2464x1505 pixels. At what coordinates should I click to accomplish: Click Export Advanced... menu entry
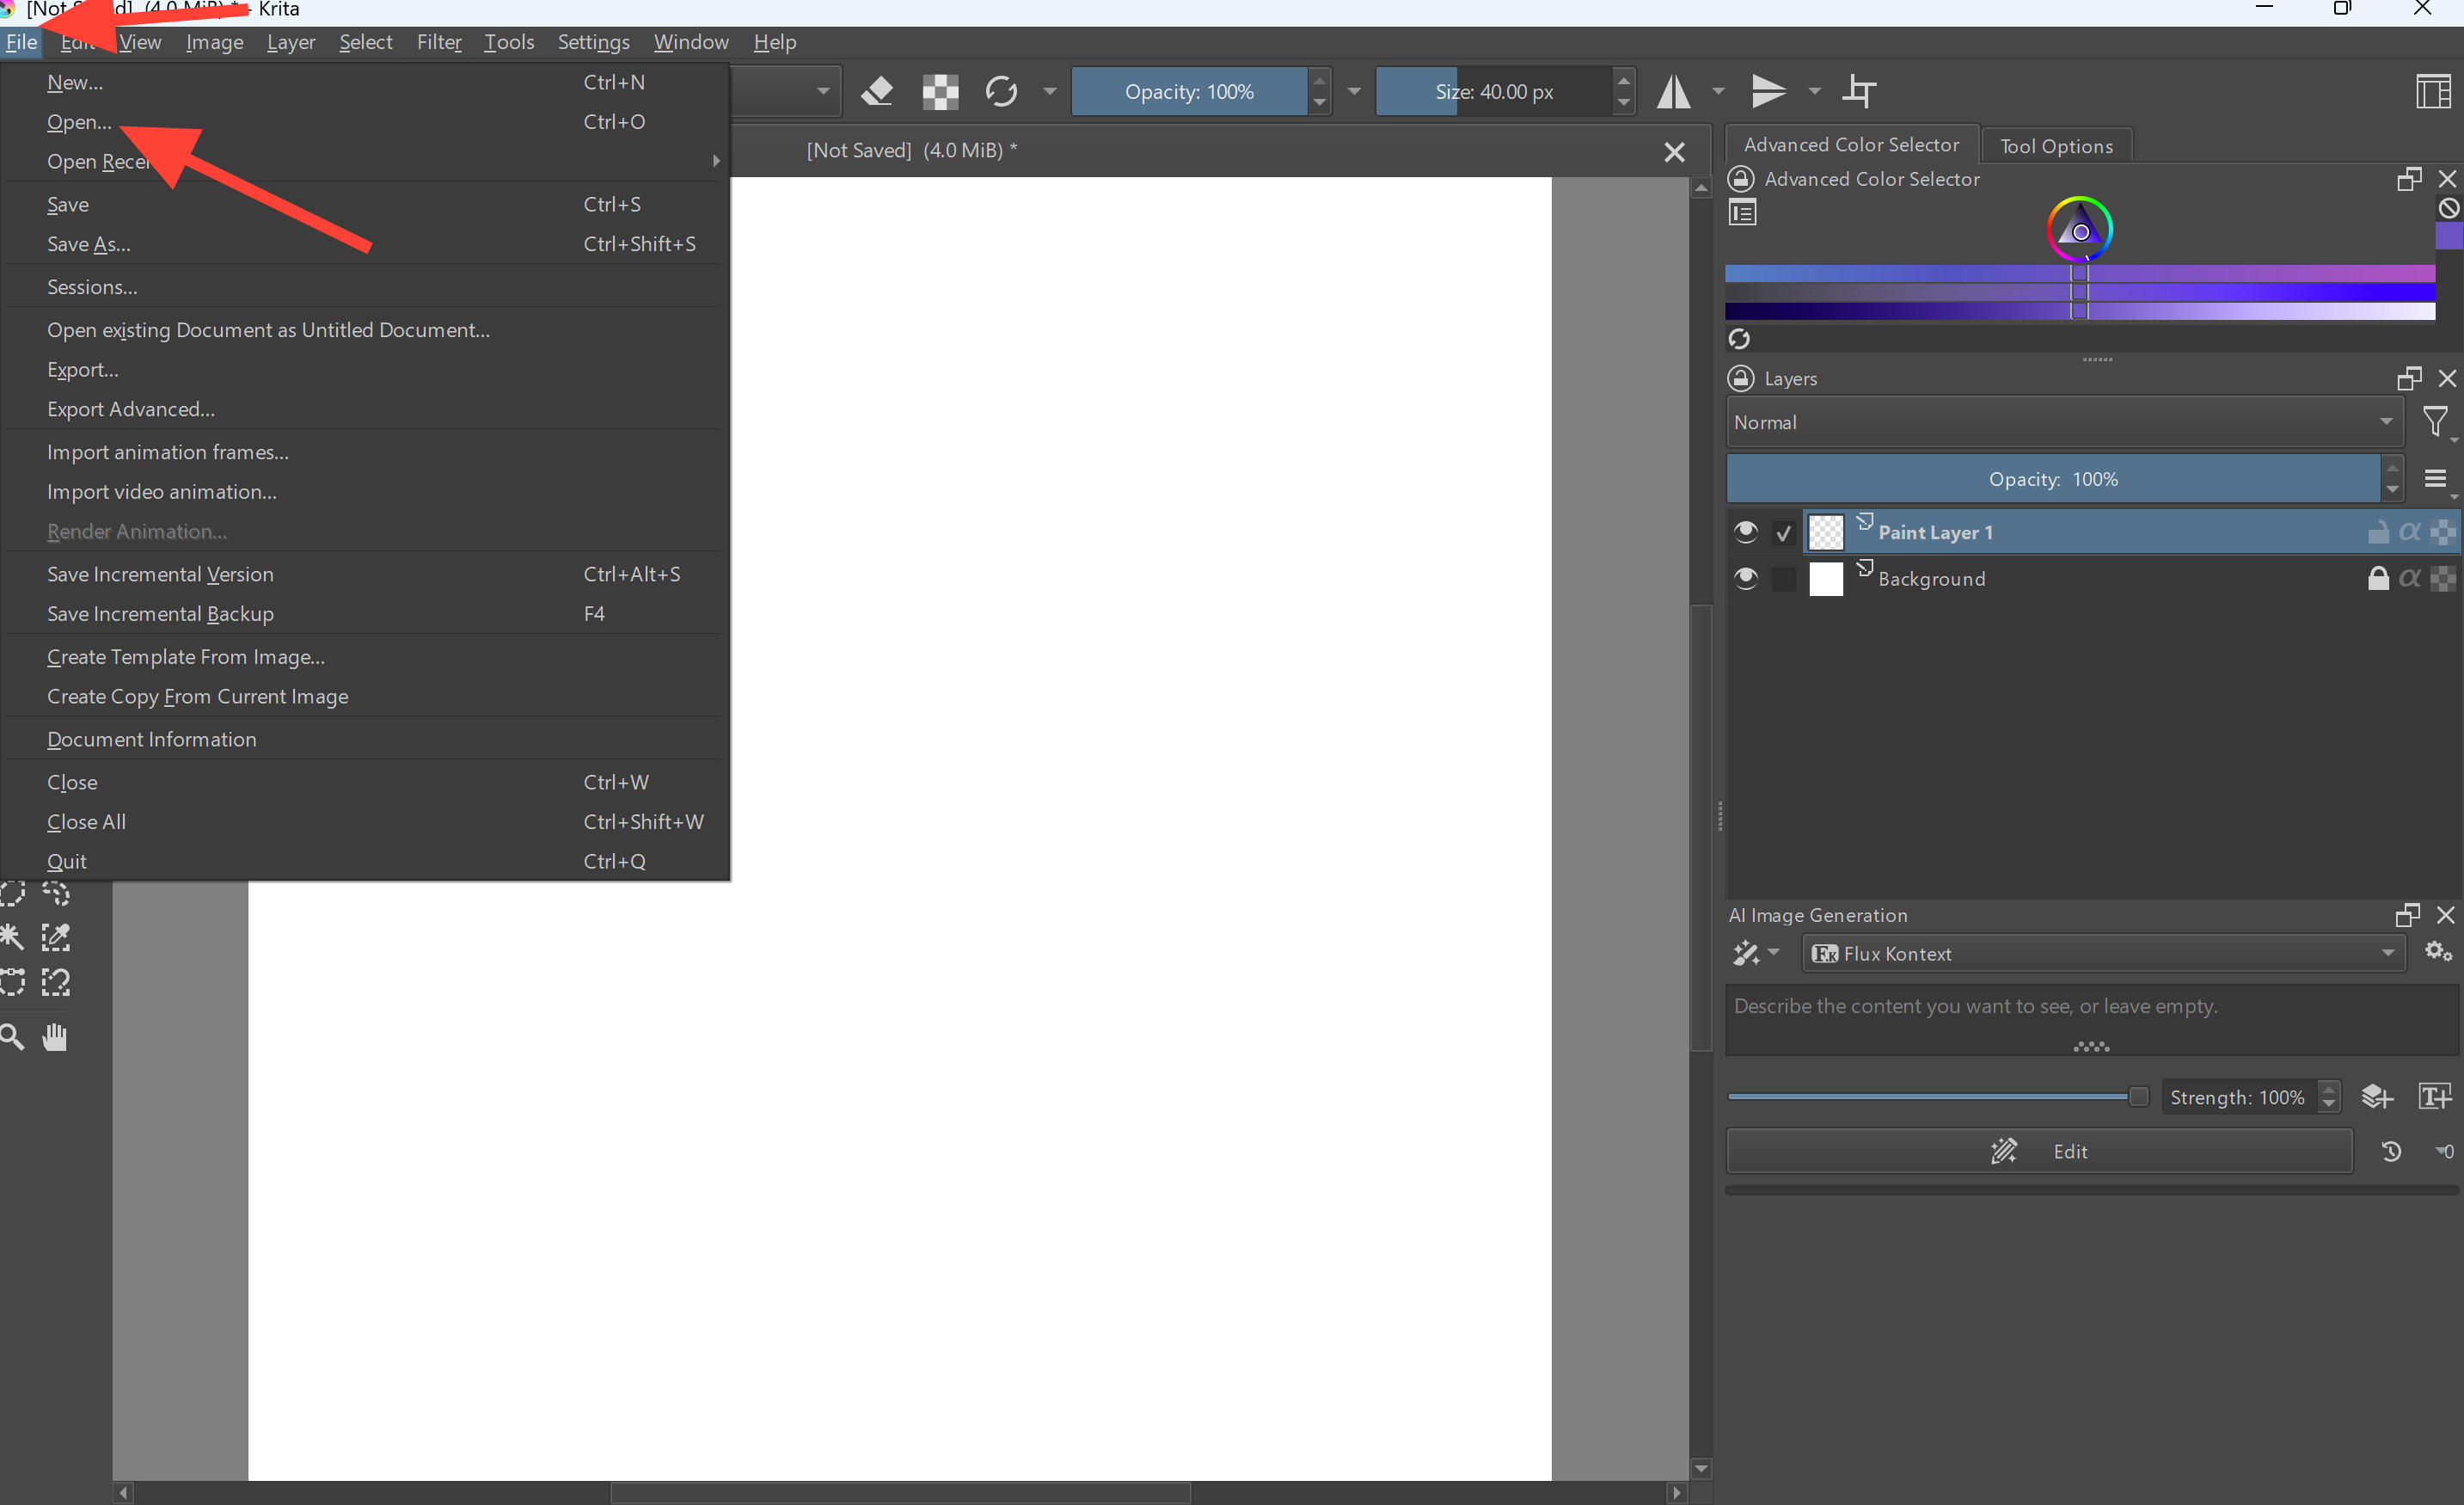click(x=131, y=409)
